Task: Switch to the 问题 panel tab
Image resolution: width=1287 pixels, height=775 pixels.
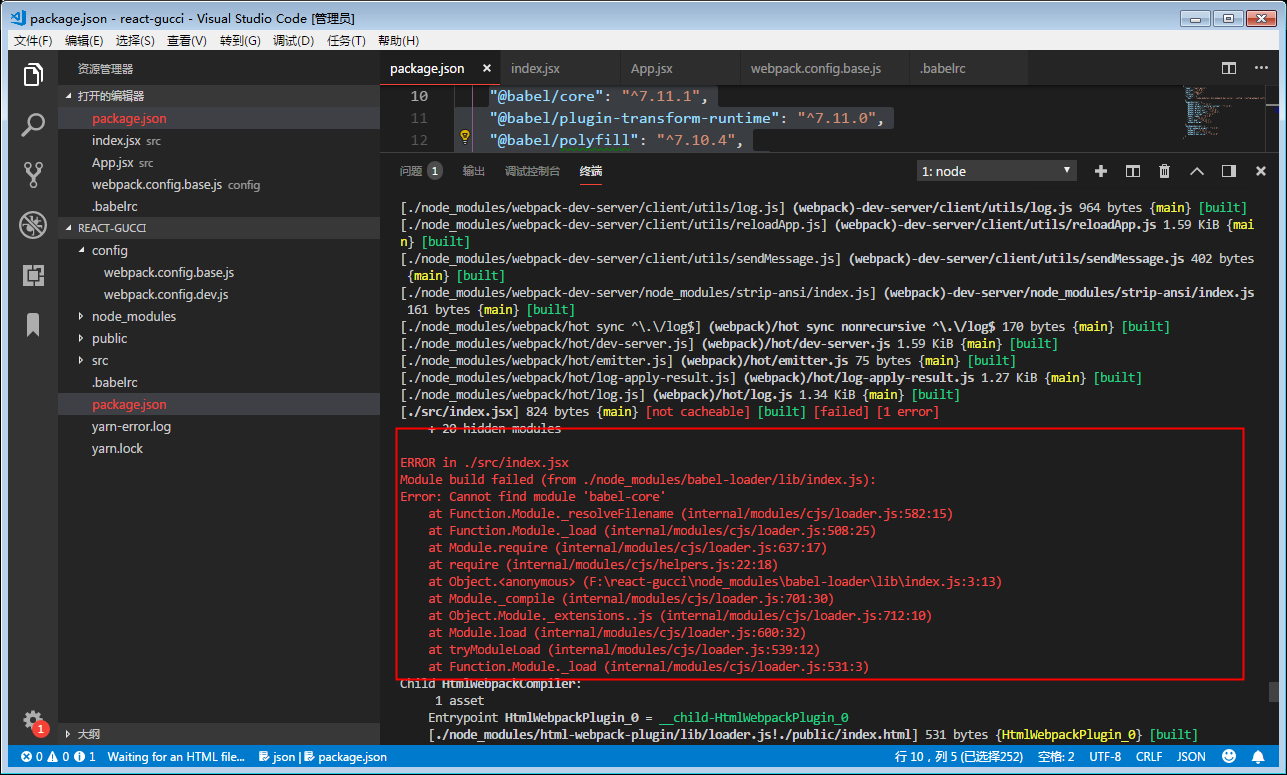Action: click(x=420, y=171)
